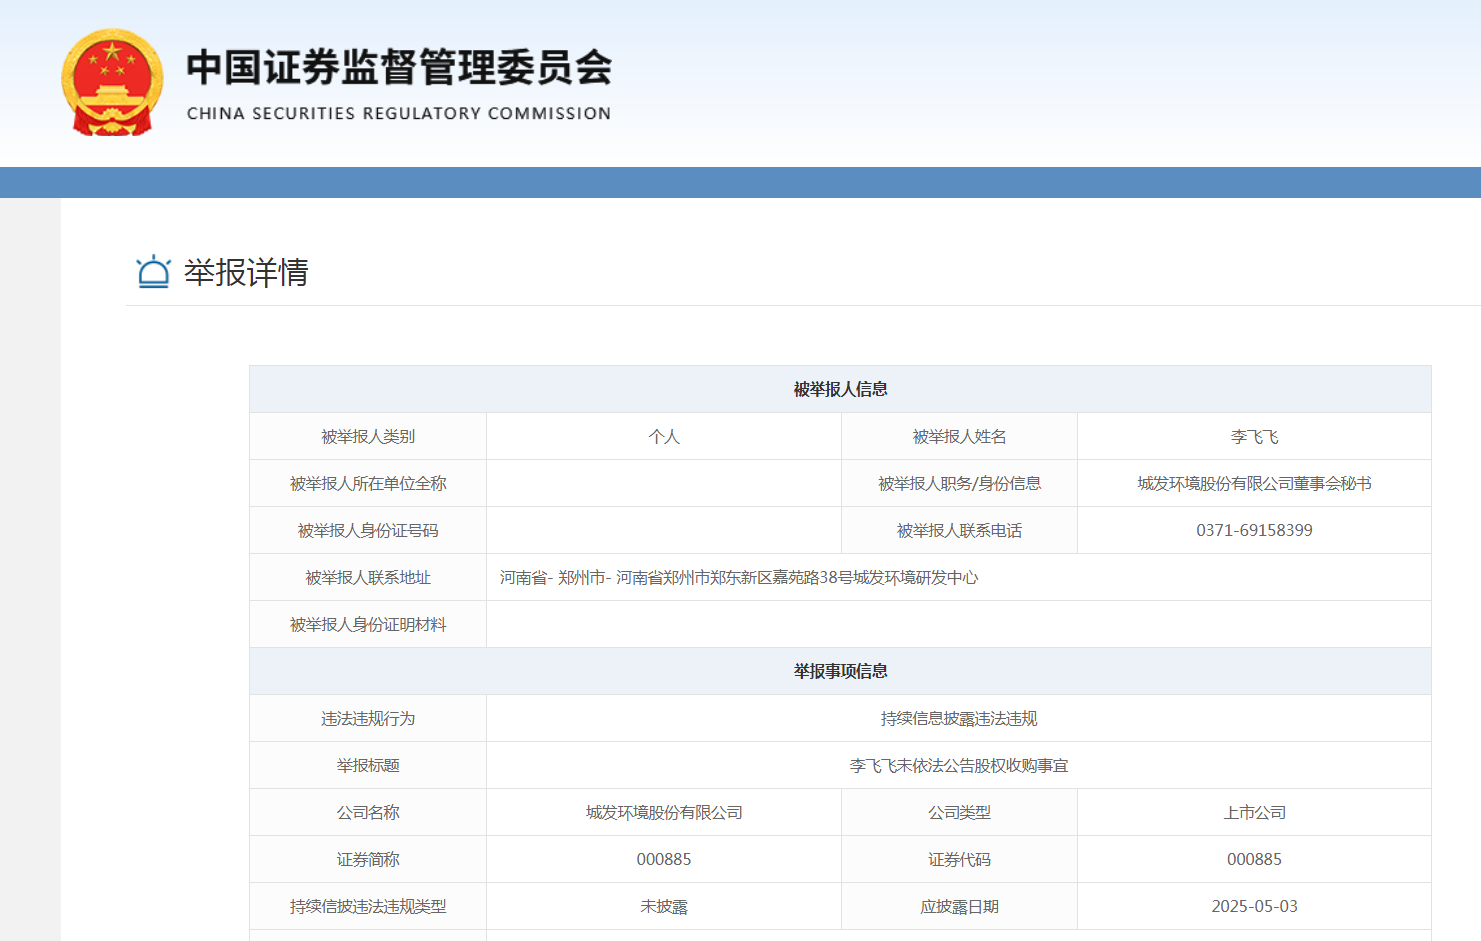Click the 违法违规行为 label
The width and height of the screenshot is (1481, 941).
click(368, 719)
